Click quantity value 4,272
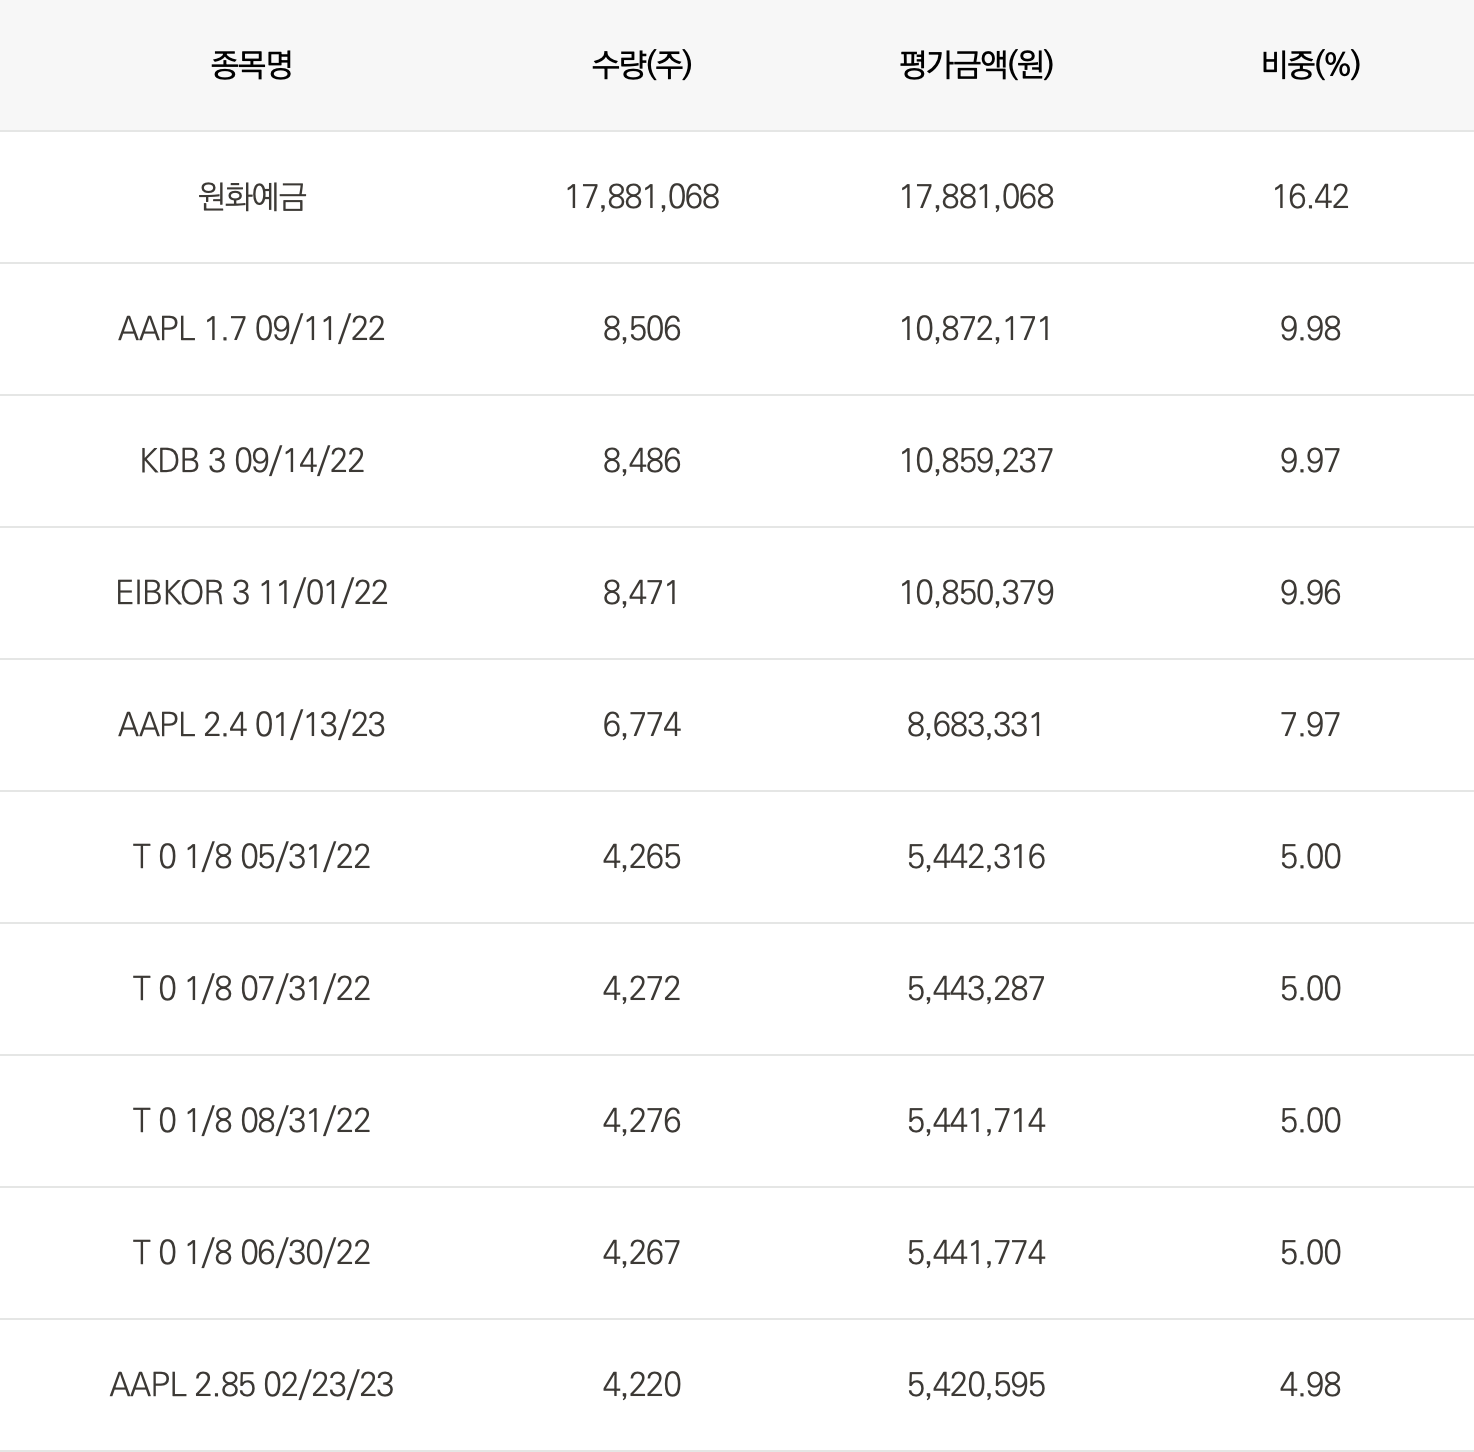 (642, 989)
